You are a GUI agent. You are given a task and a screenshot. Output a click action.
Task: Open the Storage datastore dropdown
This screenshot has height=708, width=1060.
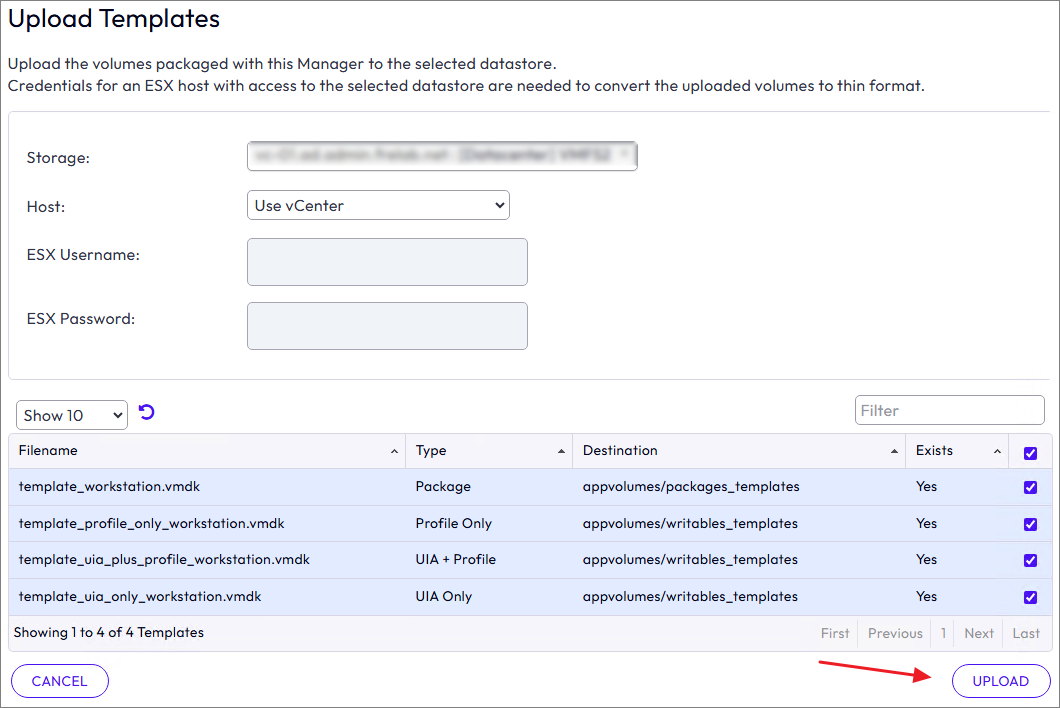click(441, 156)
